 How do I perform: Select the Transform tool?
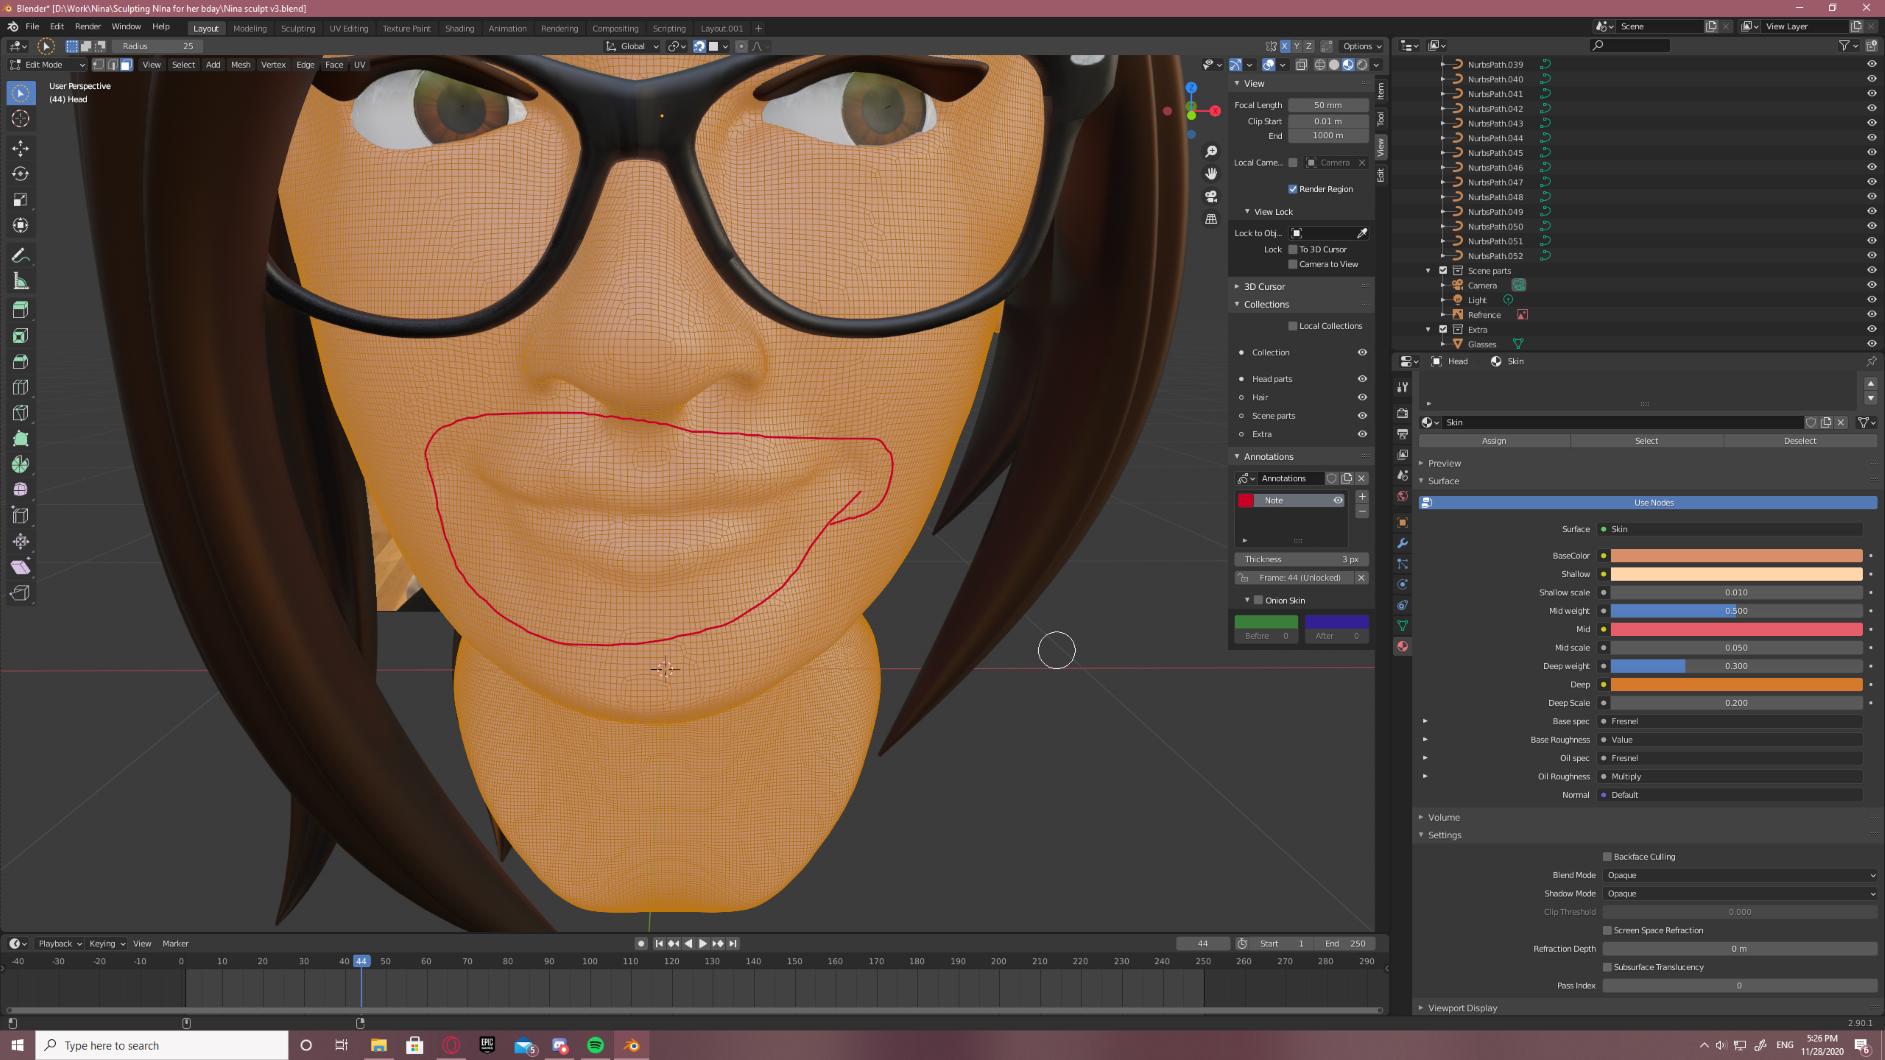20,225
